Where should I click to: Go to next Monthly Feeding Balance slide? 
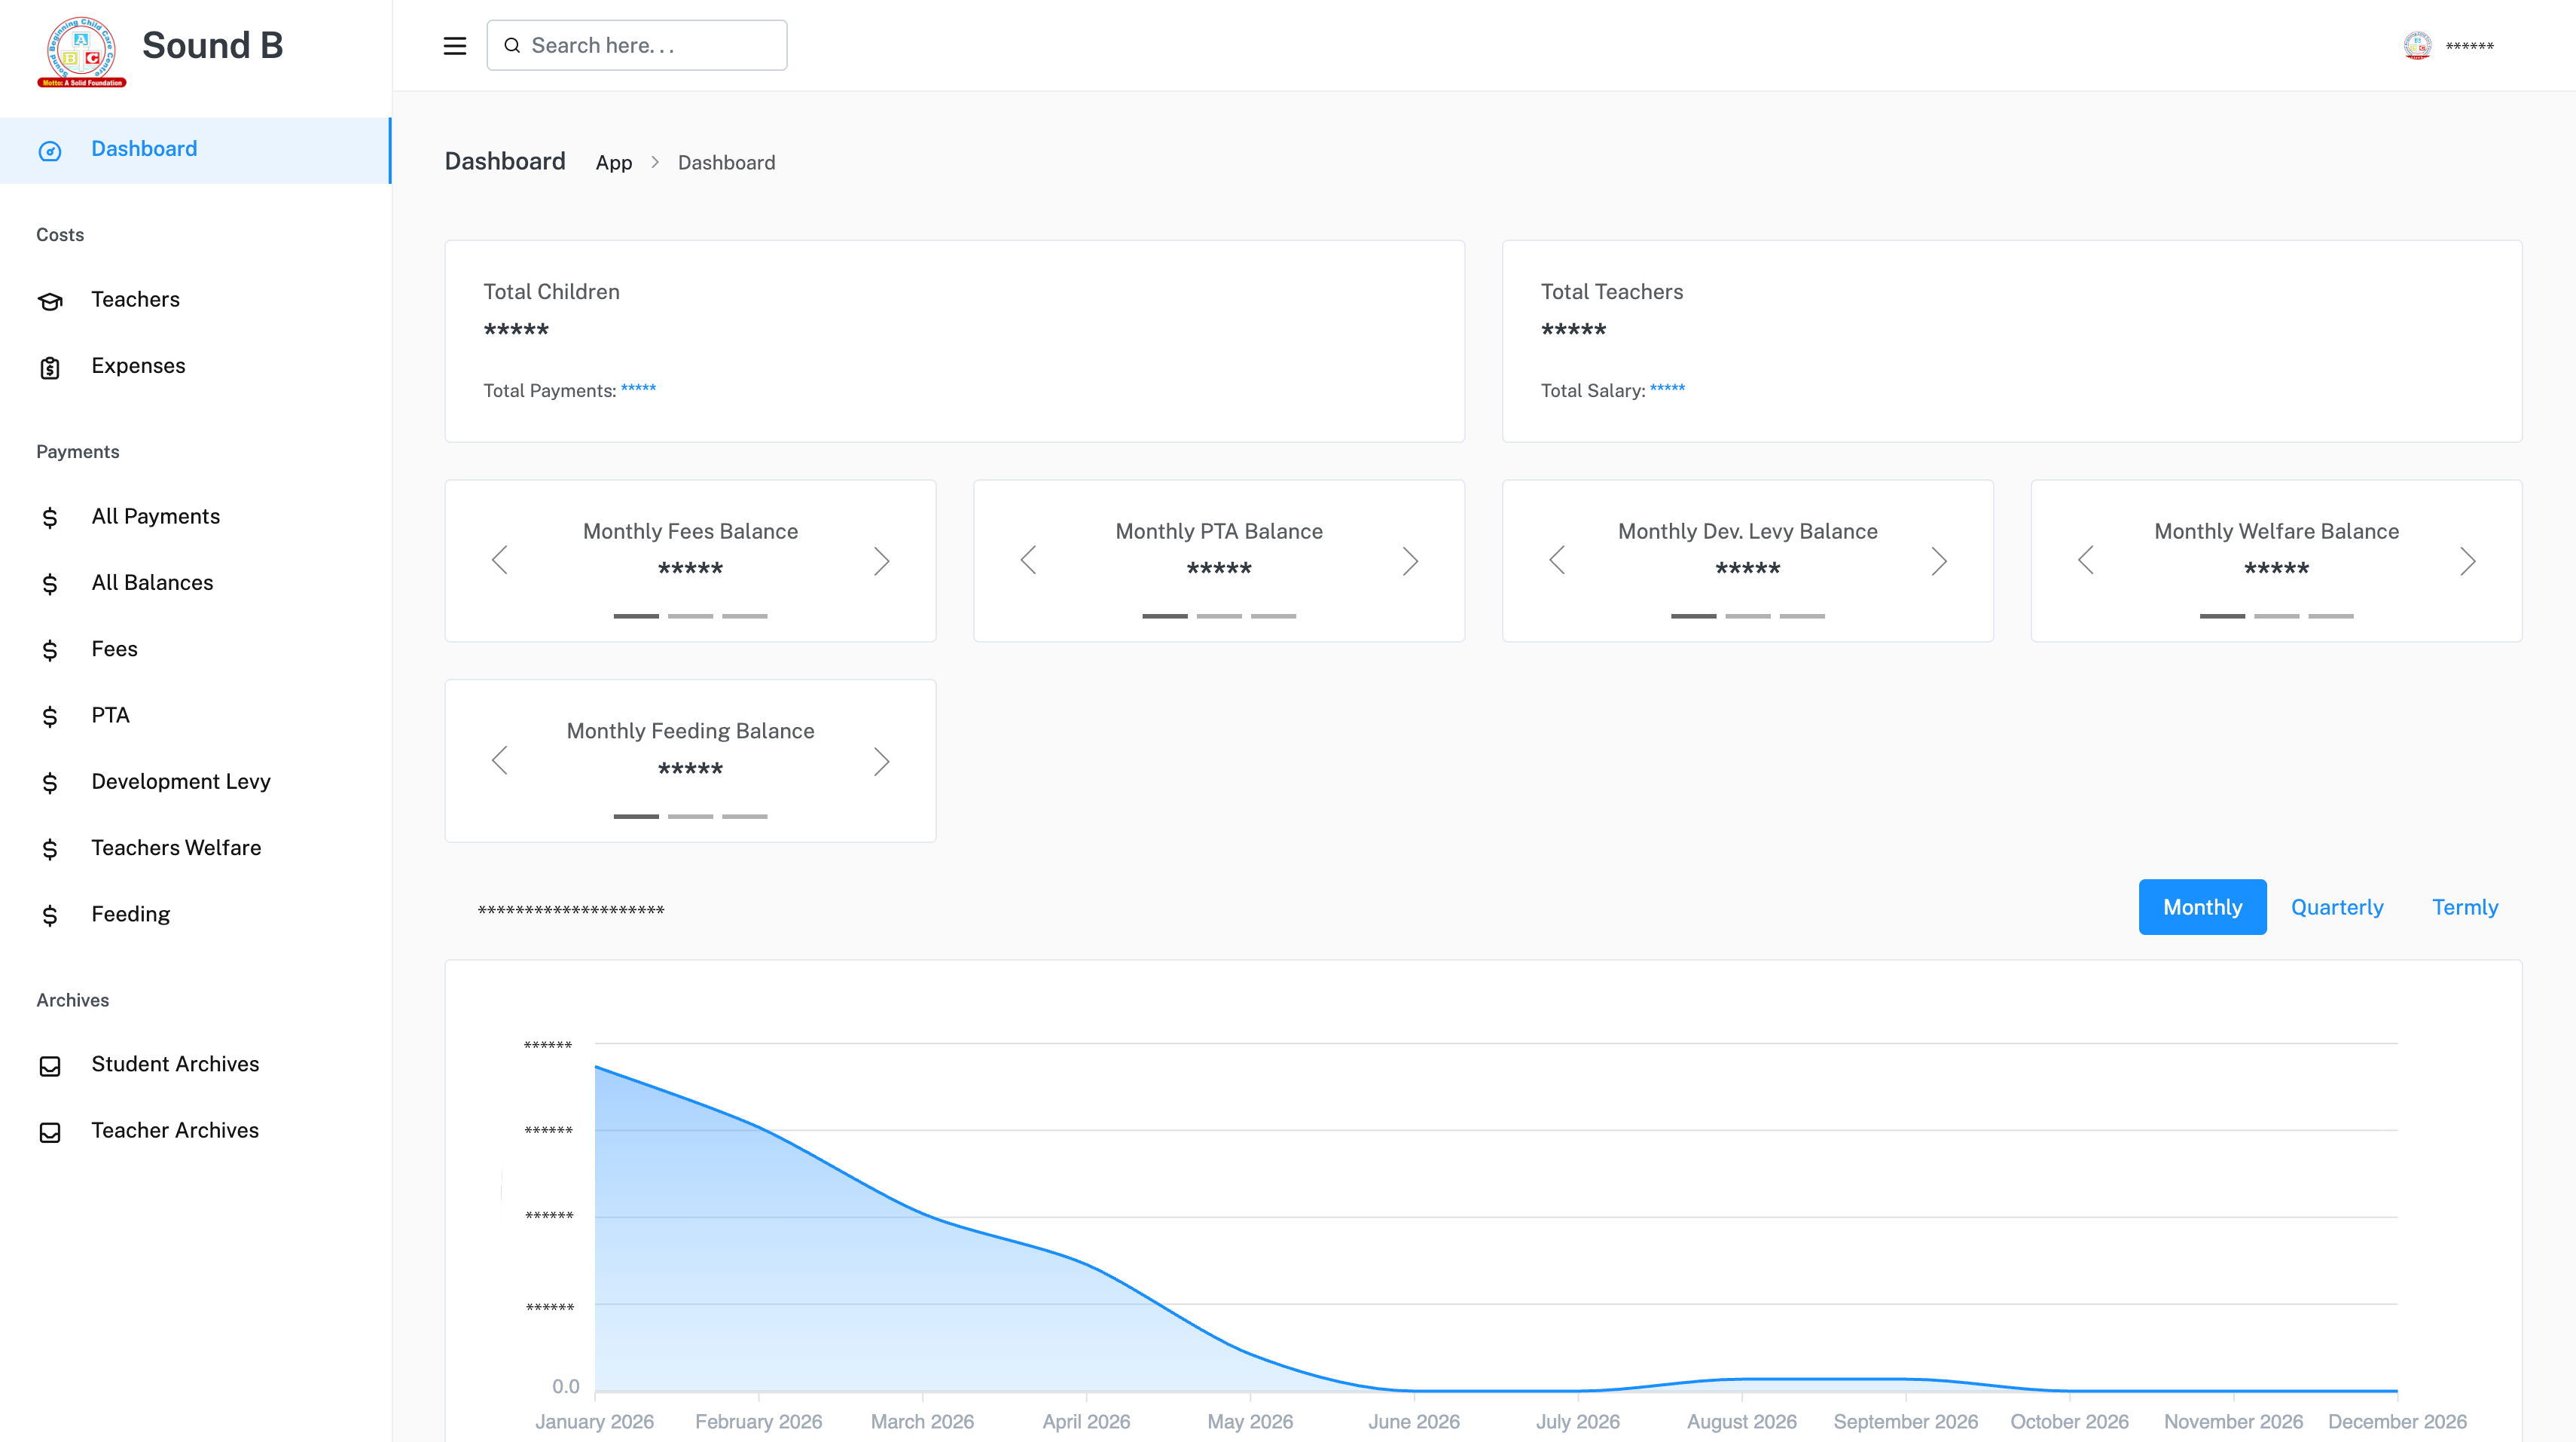click(881, 761)
